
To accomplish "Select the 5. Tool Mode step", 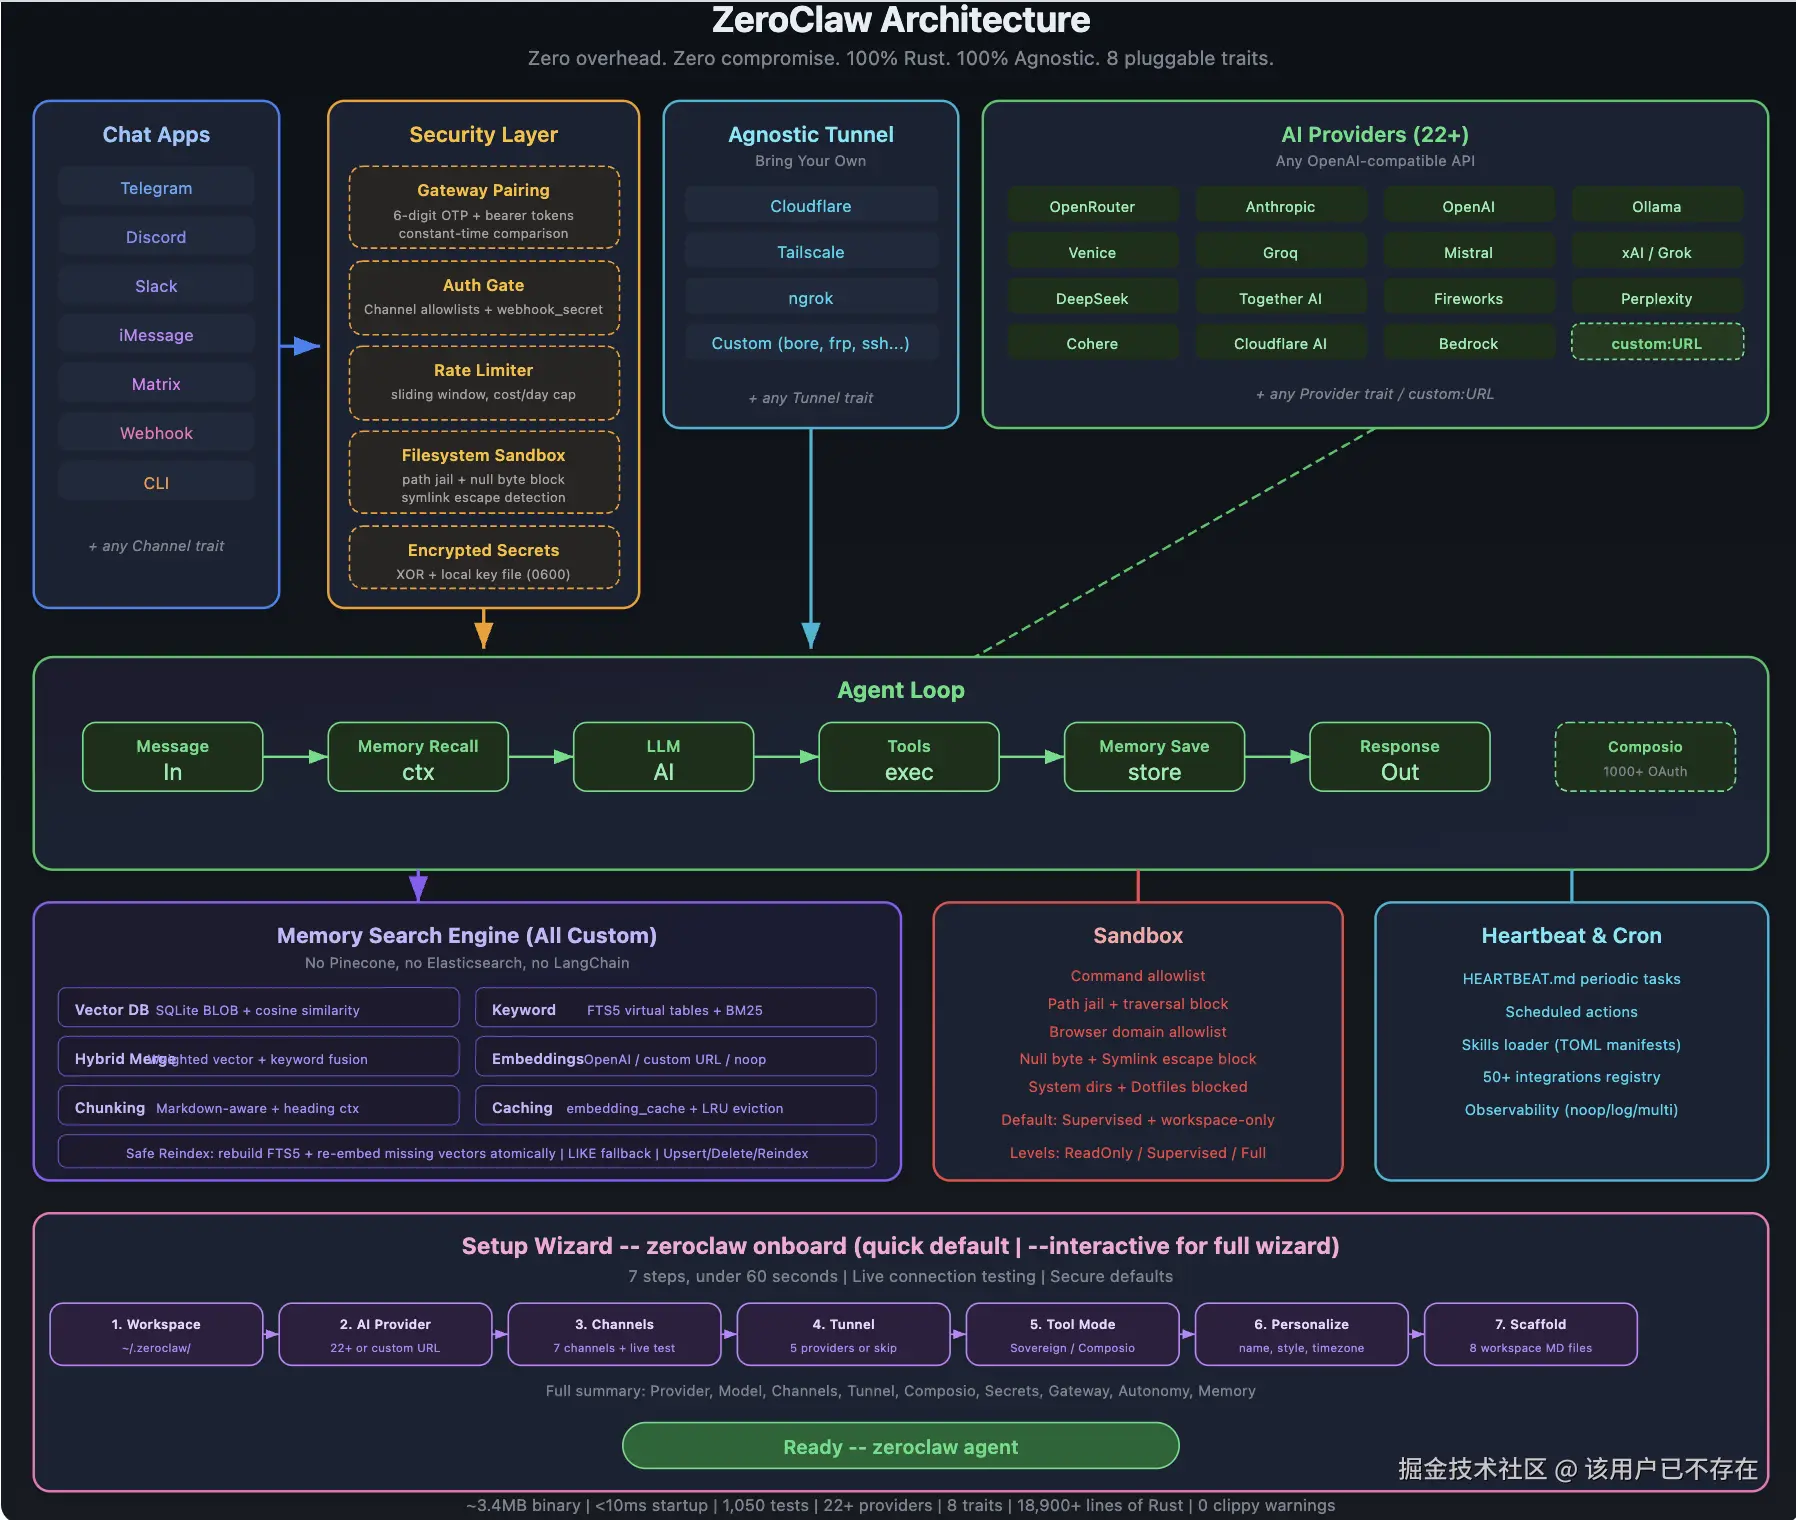I will [x=1073, y=1334].
